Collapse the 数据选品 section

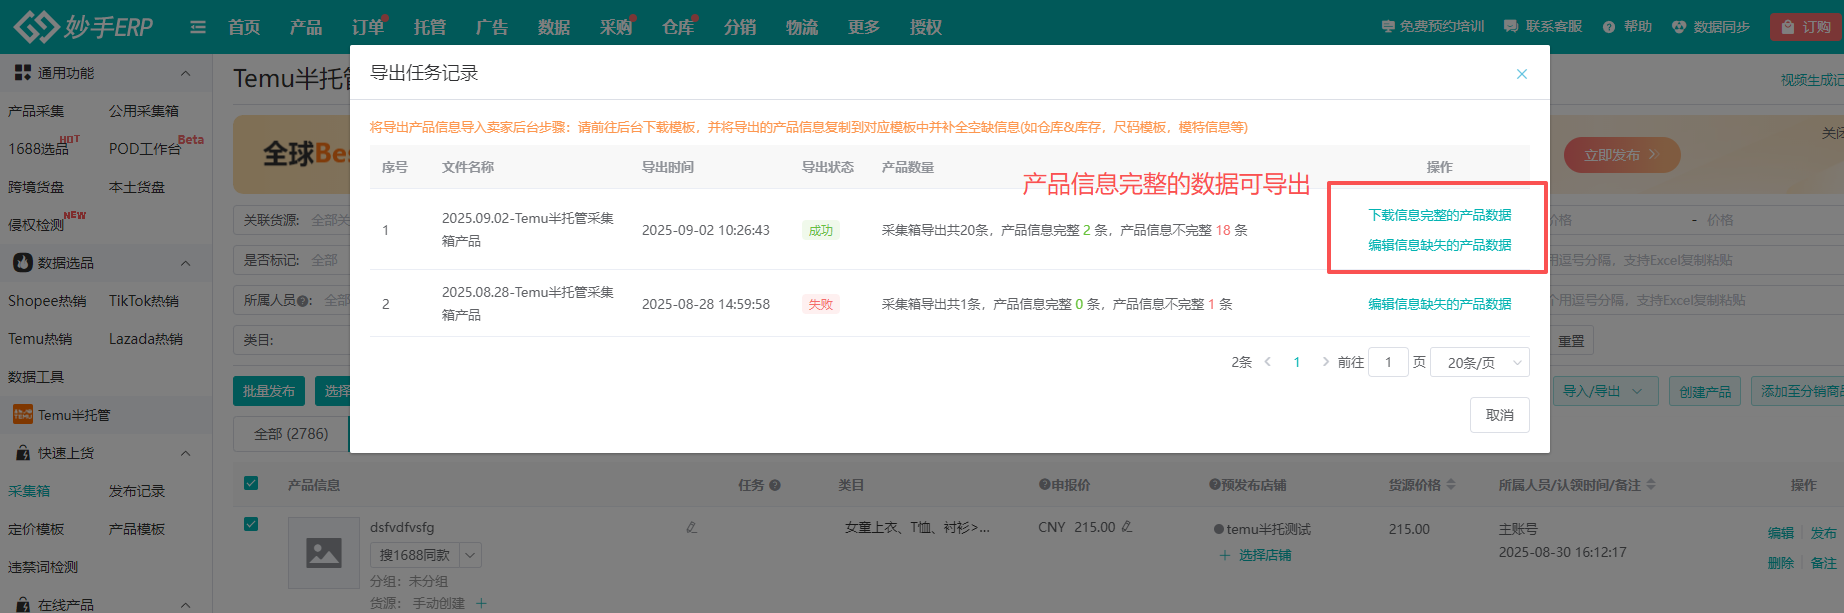pyautogui.click(x=185, y=263)
